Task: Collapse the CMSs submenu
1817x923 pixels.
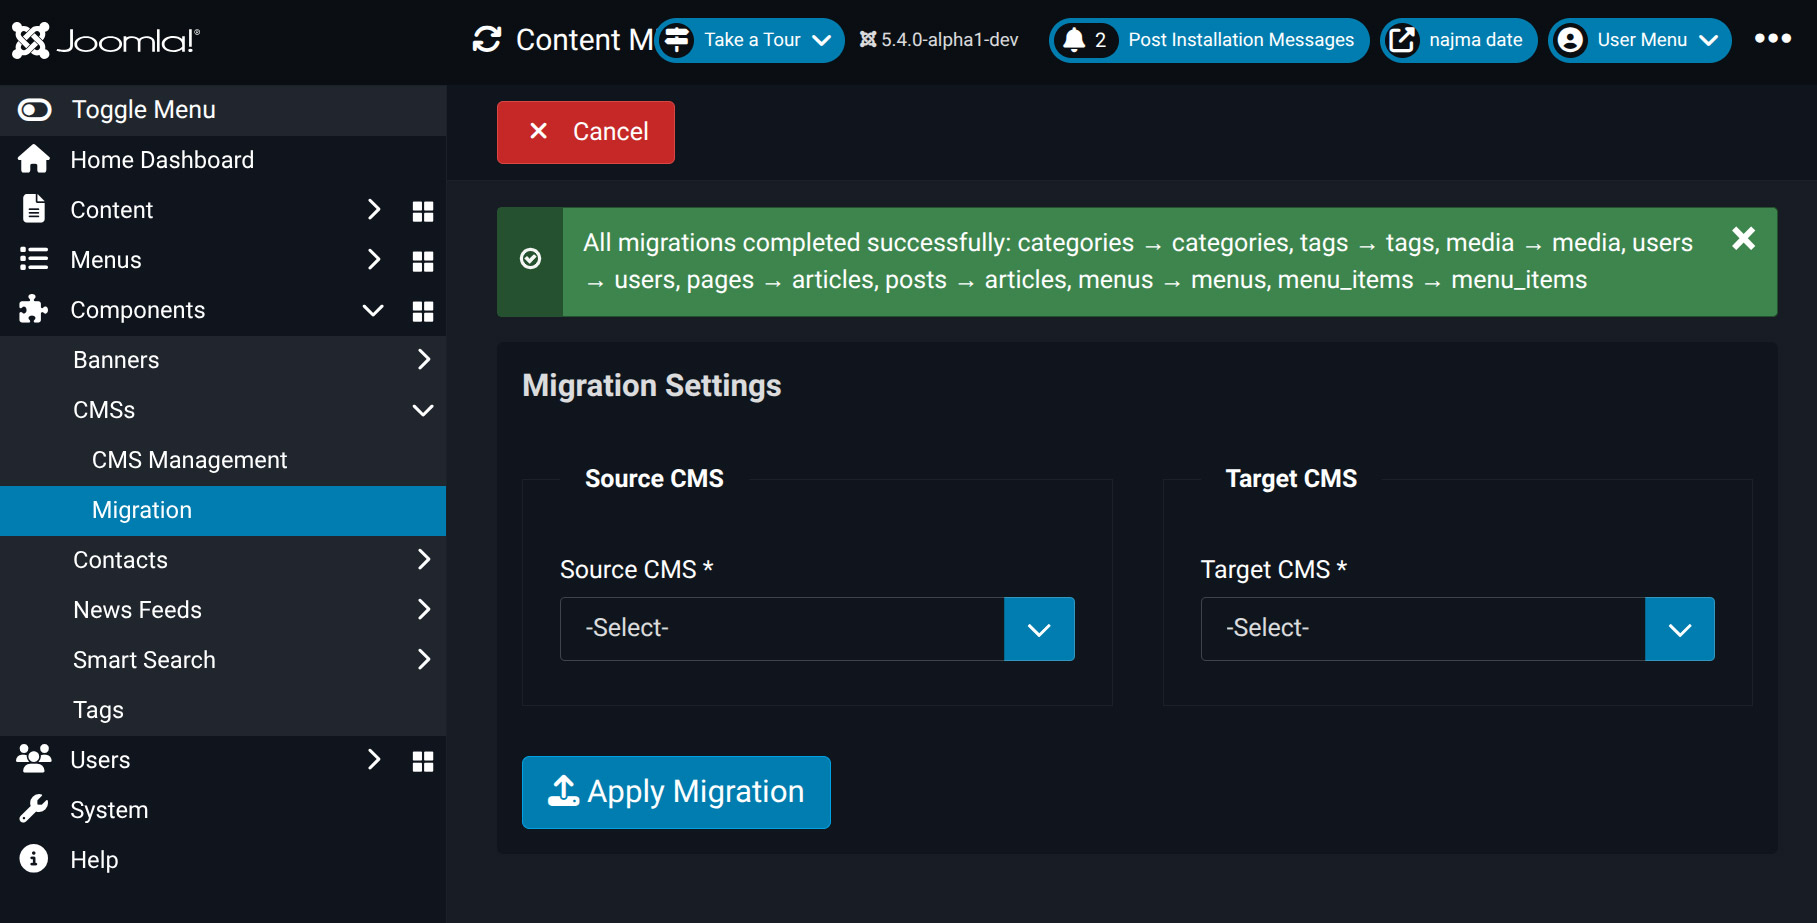Action: pos(423,410)
